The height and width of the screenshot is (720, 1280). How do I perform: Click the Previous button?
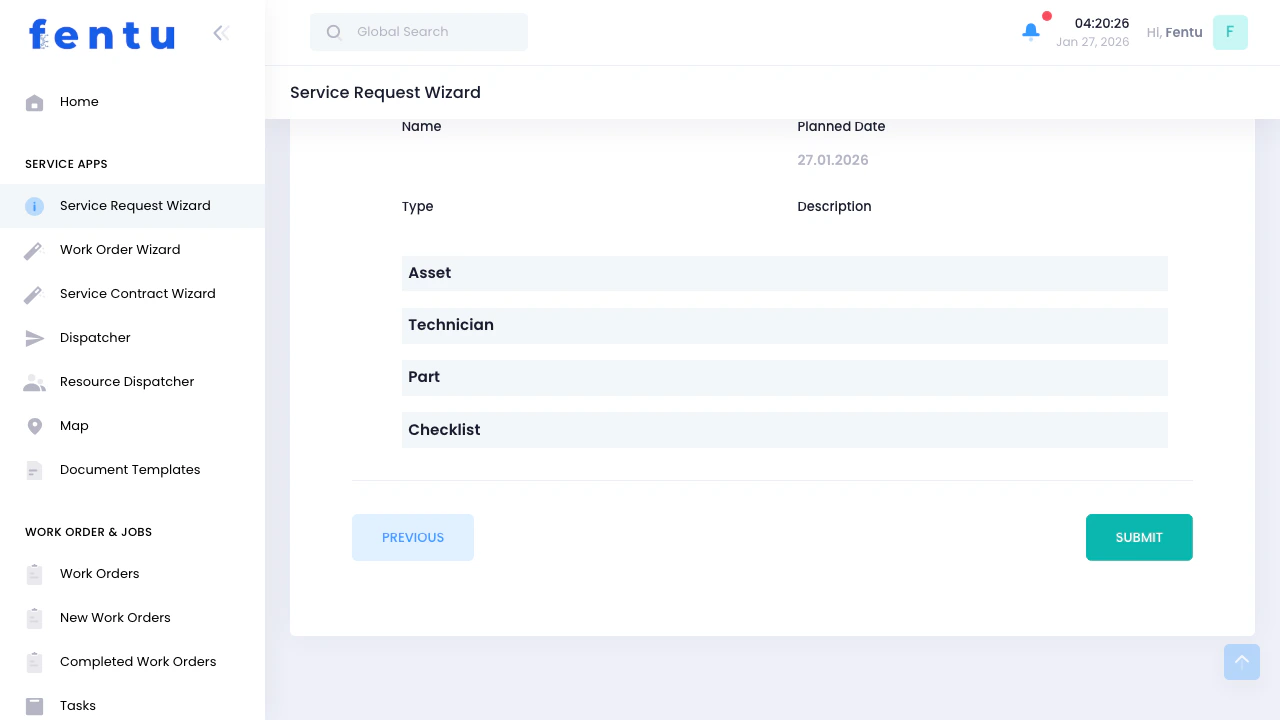(413, 537)
